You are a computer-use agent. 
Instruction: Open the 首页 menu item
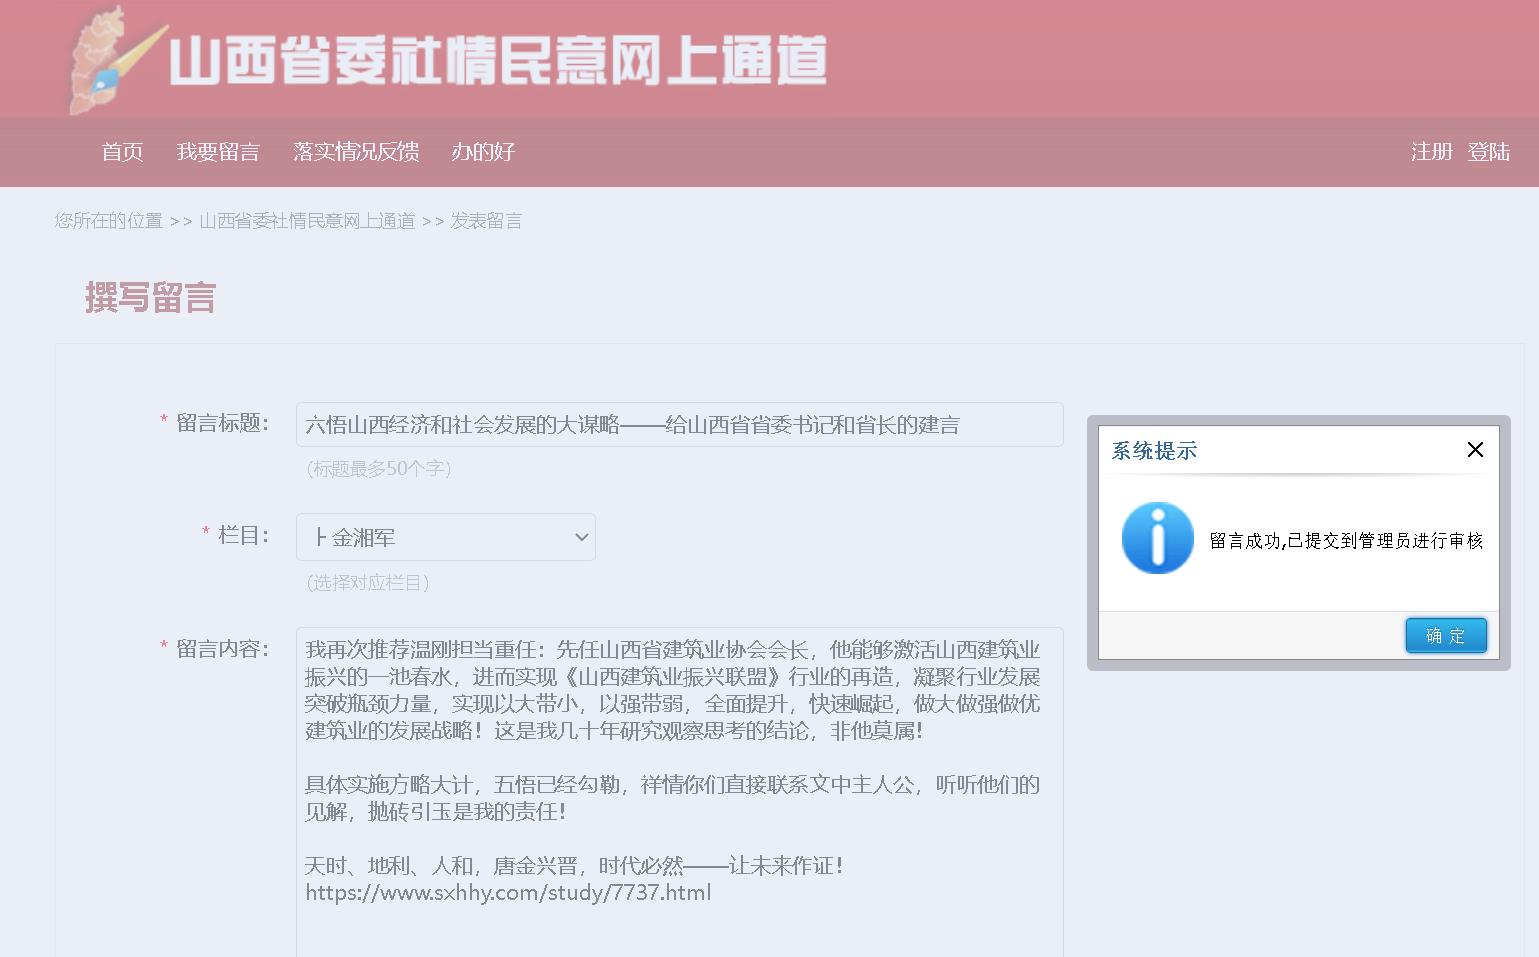(122, 152)
